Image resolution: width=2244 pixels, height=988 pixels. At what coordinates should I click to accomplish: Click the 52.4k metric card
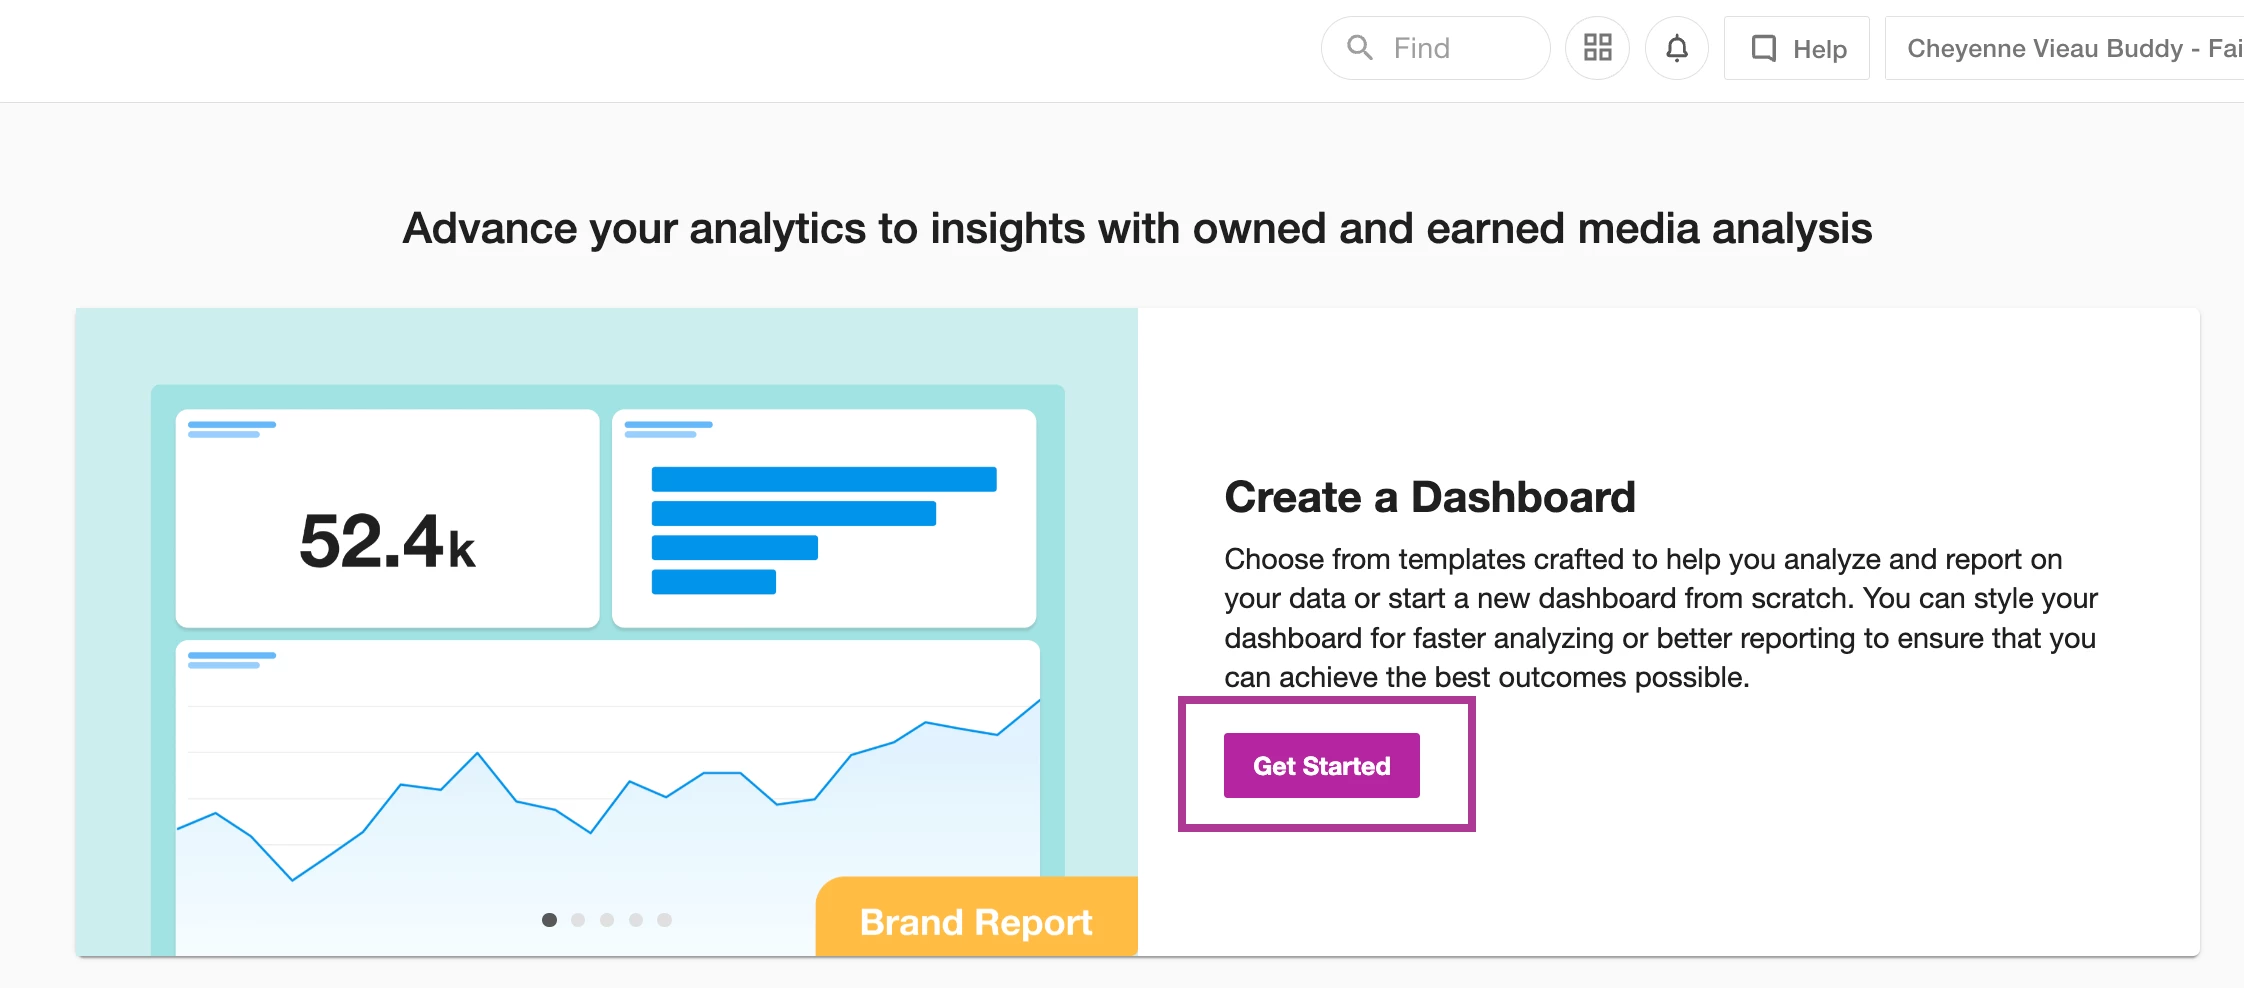[x=387, y=518]
